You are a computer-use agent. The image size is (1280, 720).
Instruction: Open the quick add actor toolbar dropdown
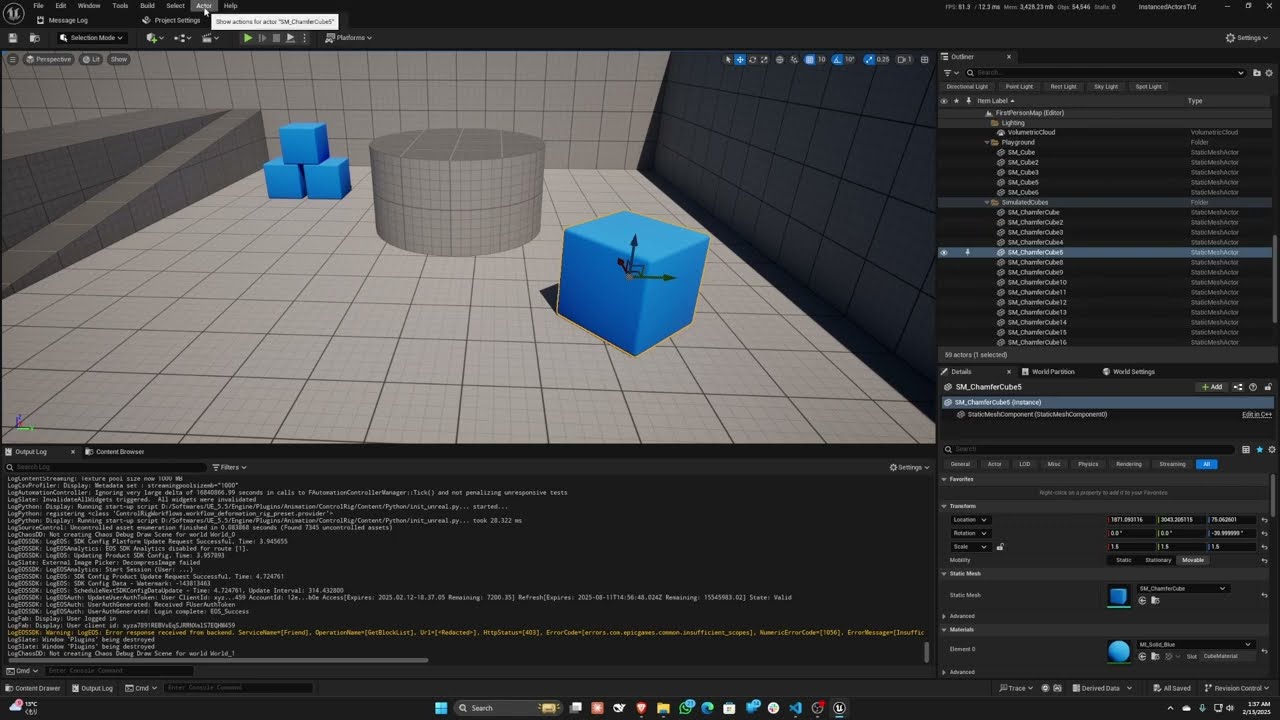coord(154,38)
